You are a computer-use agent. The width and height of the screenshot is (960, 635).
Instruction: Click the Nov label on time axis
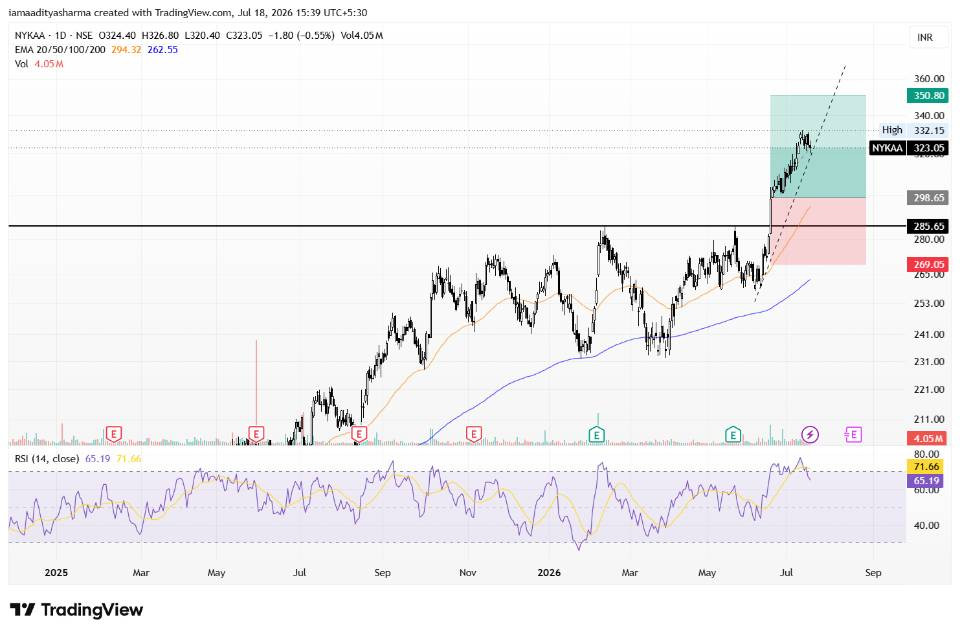(468, 573)
